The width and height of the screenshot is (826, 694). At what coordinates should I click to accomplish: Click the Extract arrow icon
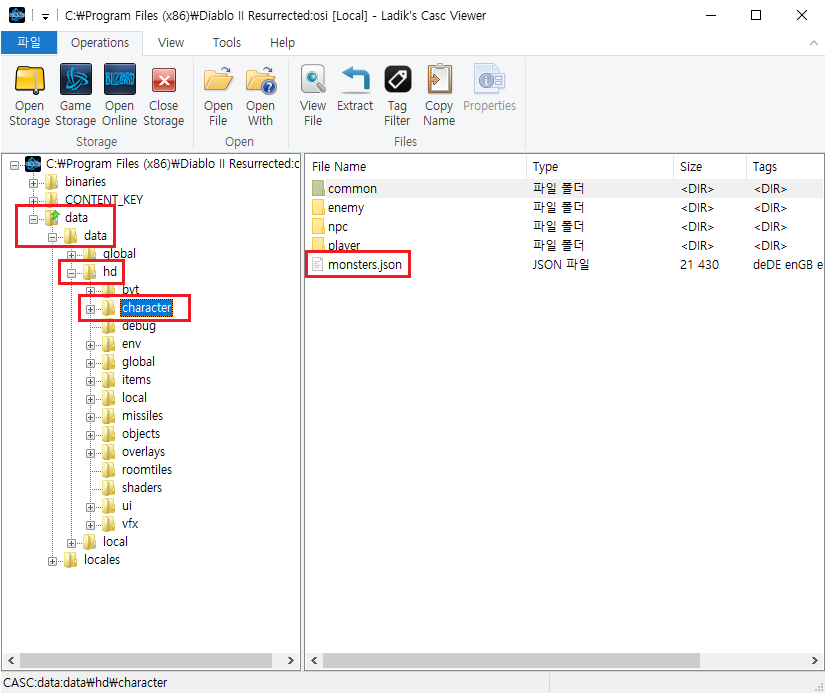coord(356,79)
